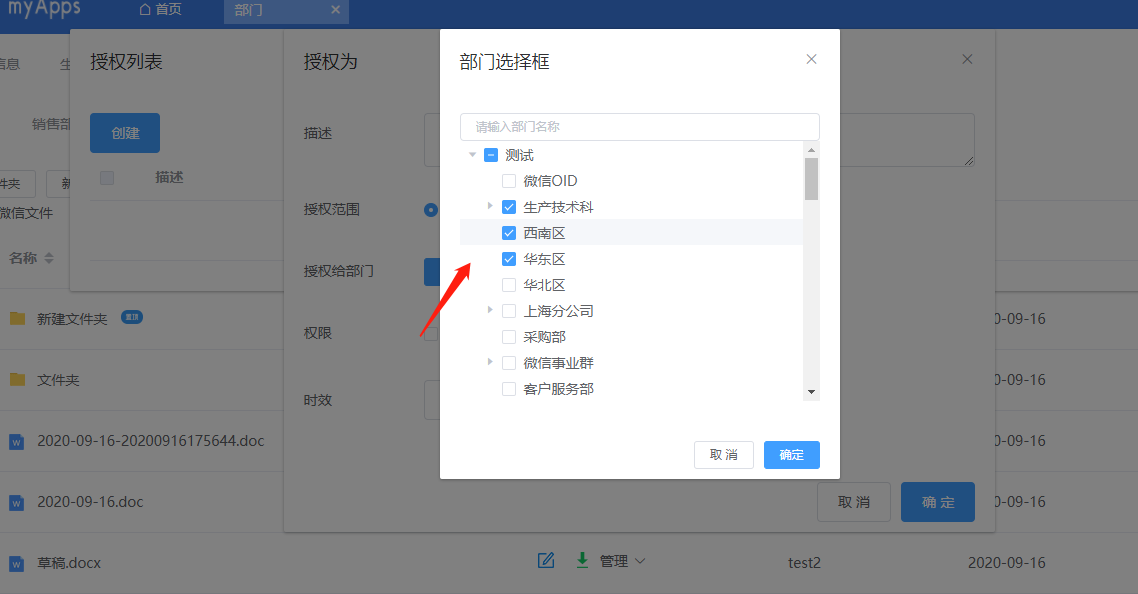Screen dimensions: 1138x594
Task: Toggle the select-all checkbox in 授权列表 header
Action: point(107,178)
